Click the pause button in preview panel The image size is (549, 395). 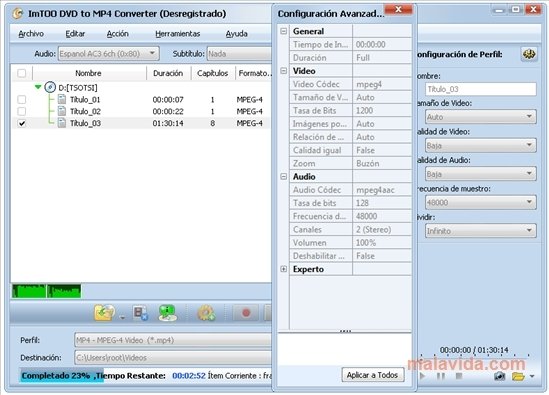[x=441, y=376]
